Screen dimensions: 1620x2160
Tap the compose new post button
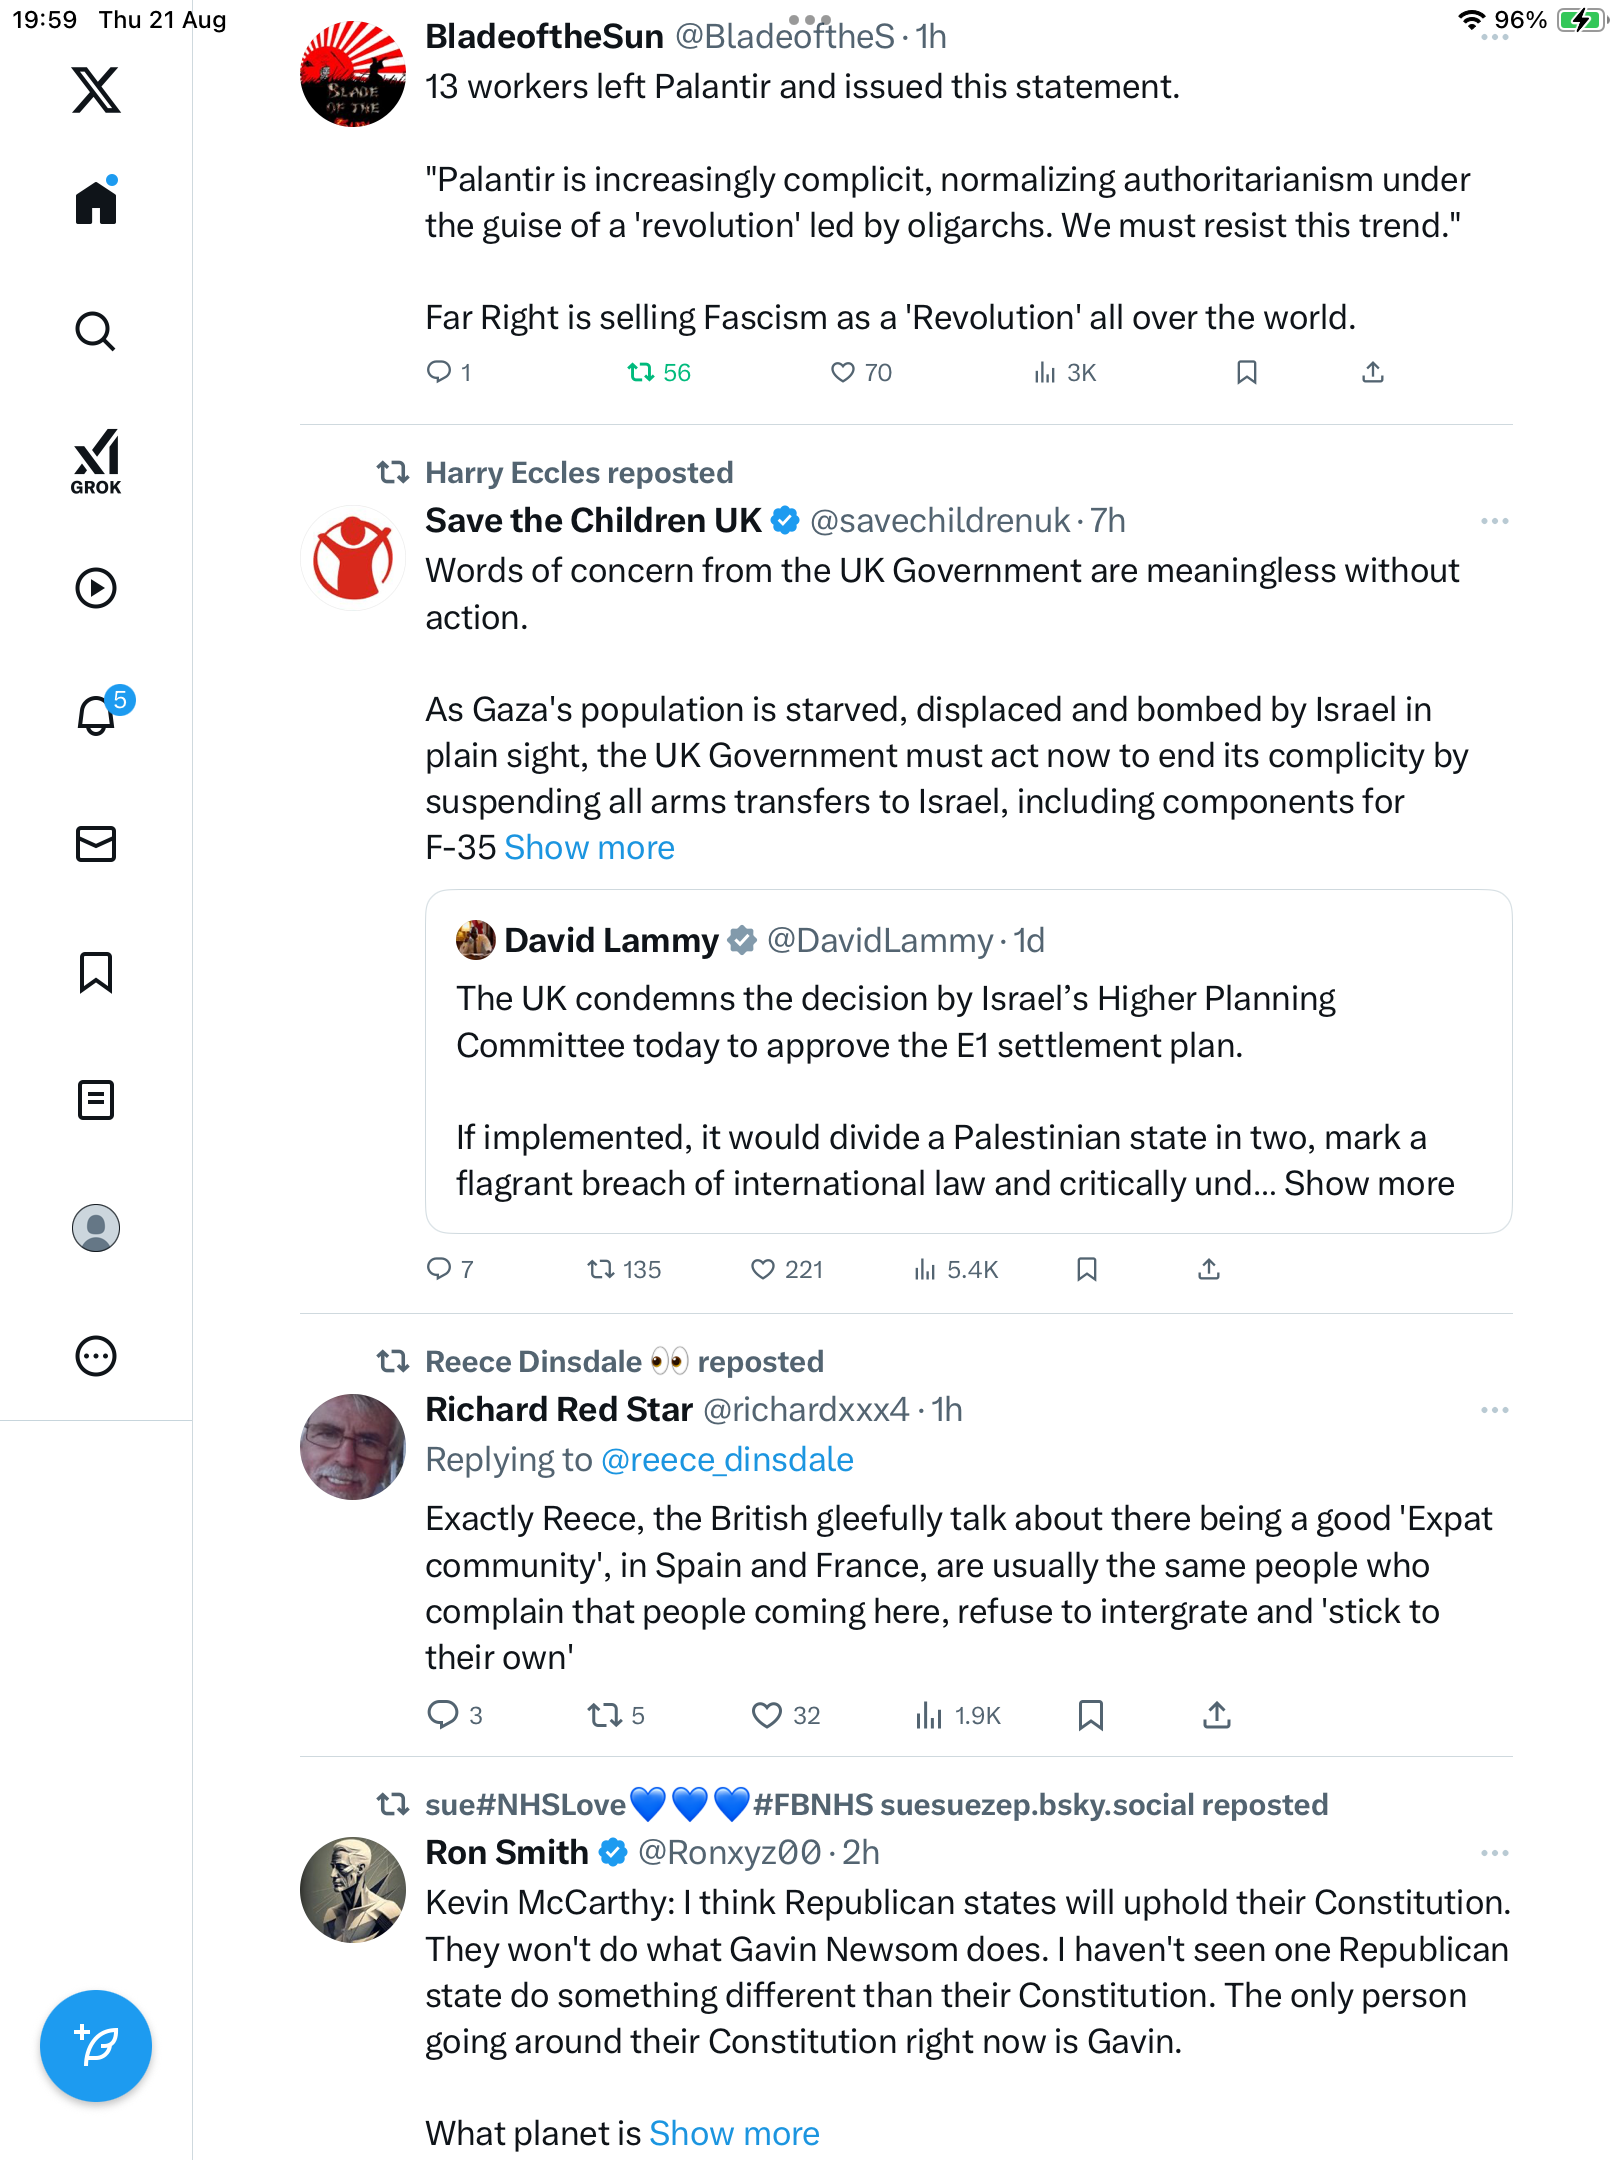(96, 2045)
